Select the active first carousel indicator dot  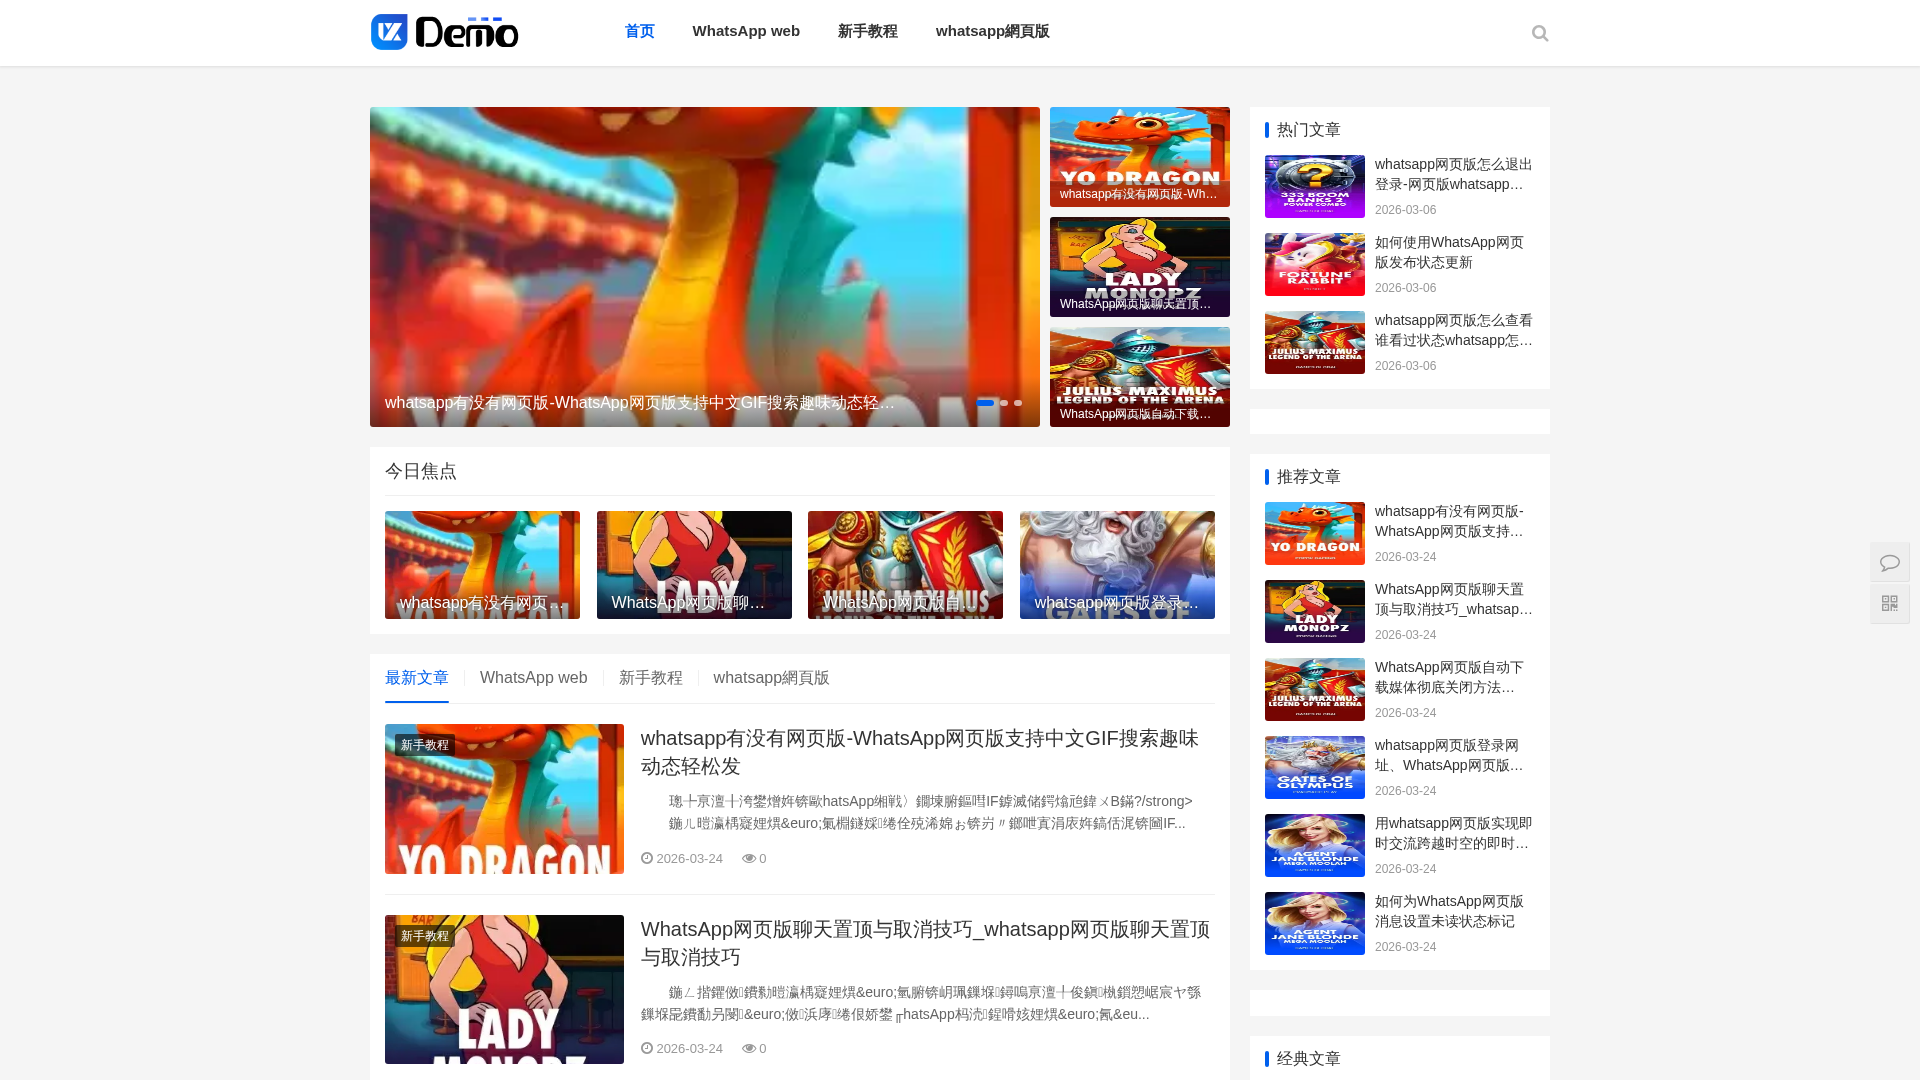coord(985,403)
